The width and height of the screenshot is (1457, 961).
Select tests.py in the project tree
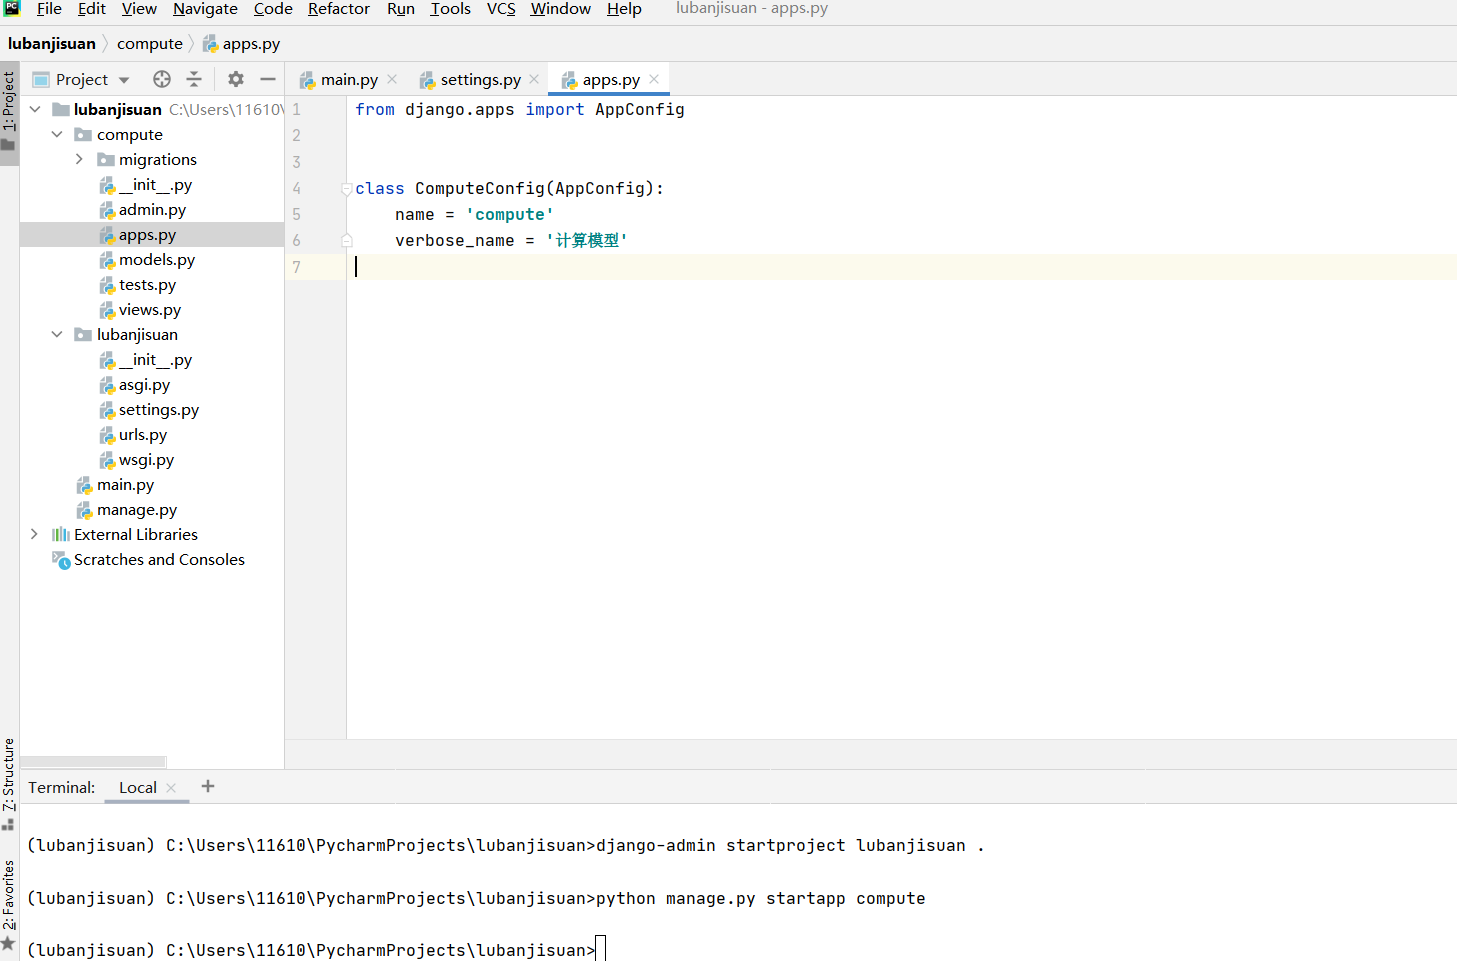(x=147, y=285)
